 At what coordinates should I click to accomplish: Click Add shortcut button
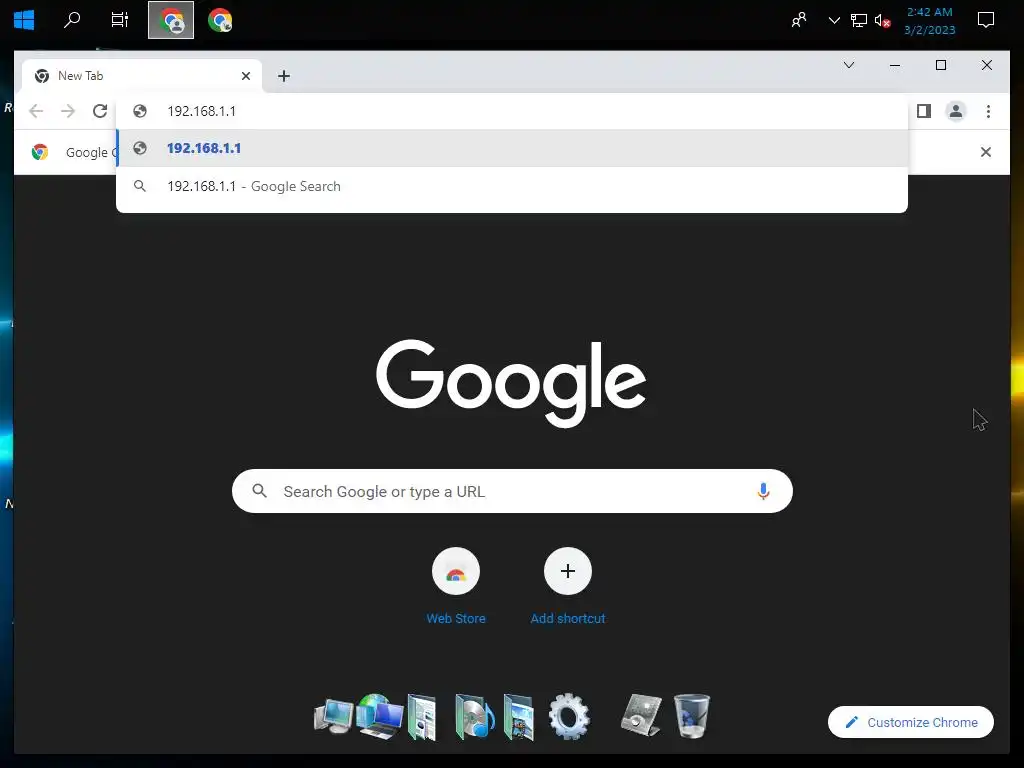568,586
